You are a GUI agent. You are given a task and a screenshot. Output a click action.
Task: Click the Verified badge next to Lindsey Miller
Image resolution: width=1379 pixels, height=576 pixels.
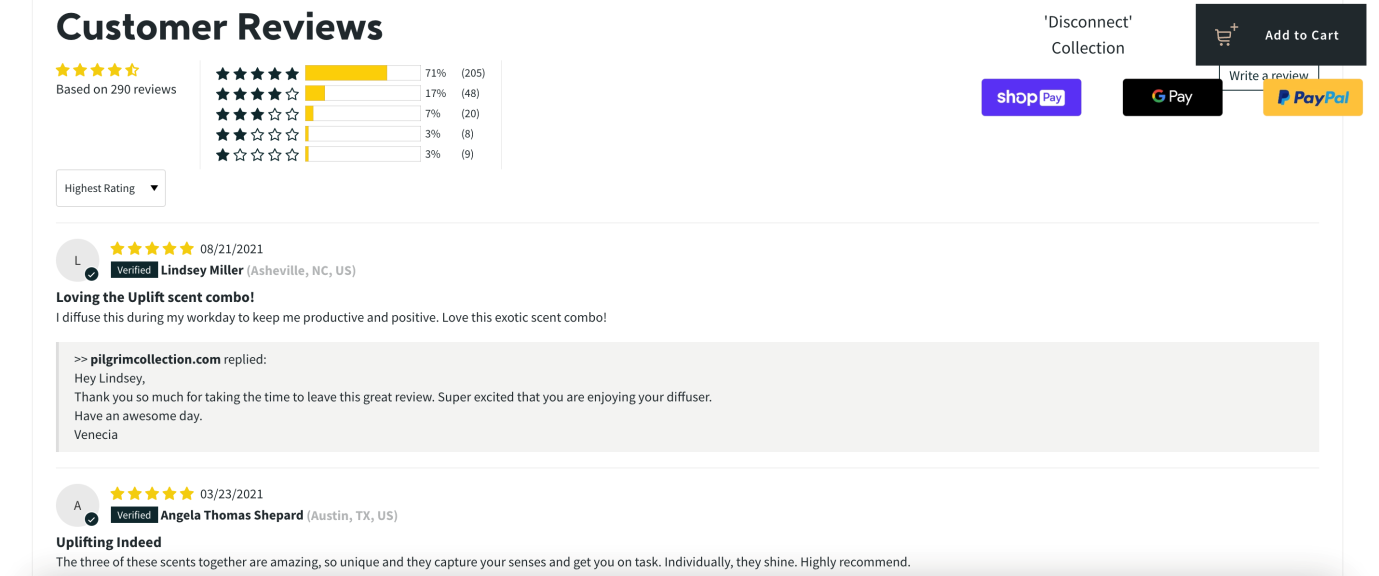(134, 270)
